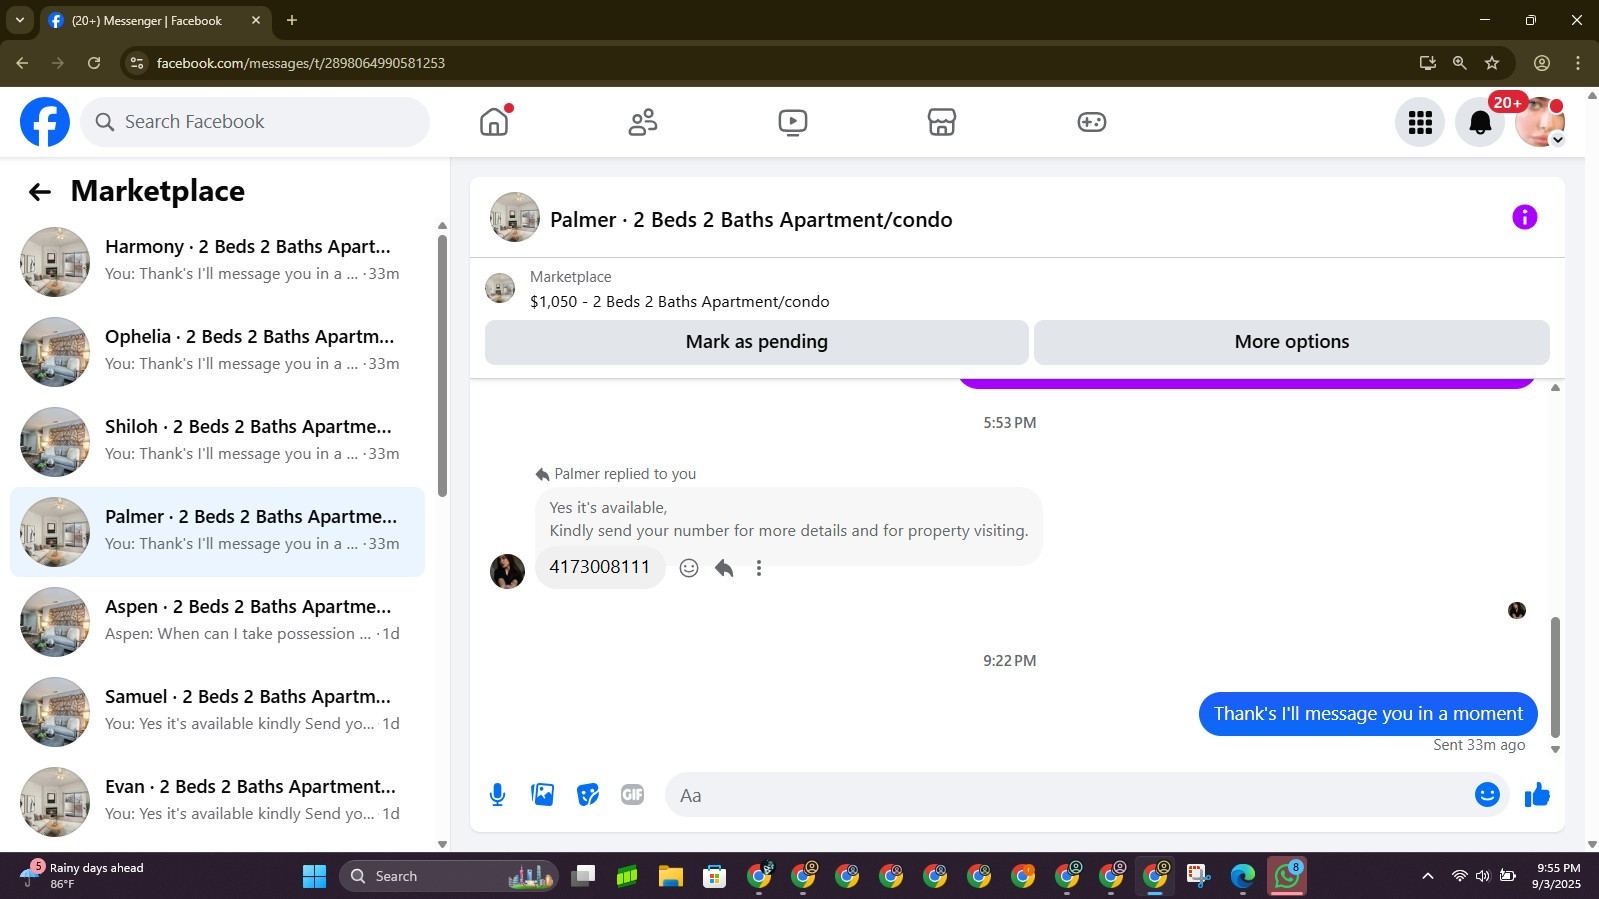Open the More options button
Screen dimensions: 1599x899
(1292, 342)
